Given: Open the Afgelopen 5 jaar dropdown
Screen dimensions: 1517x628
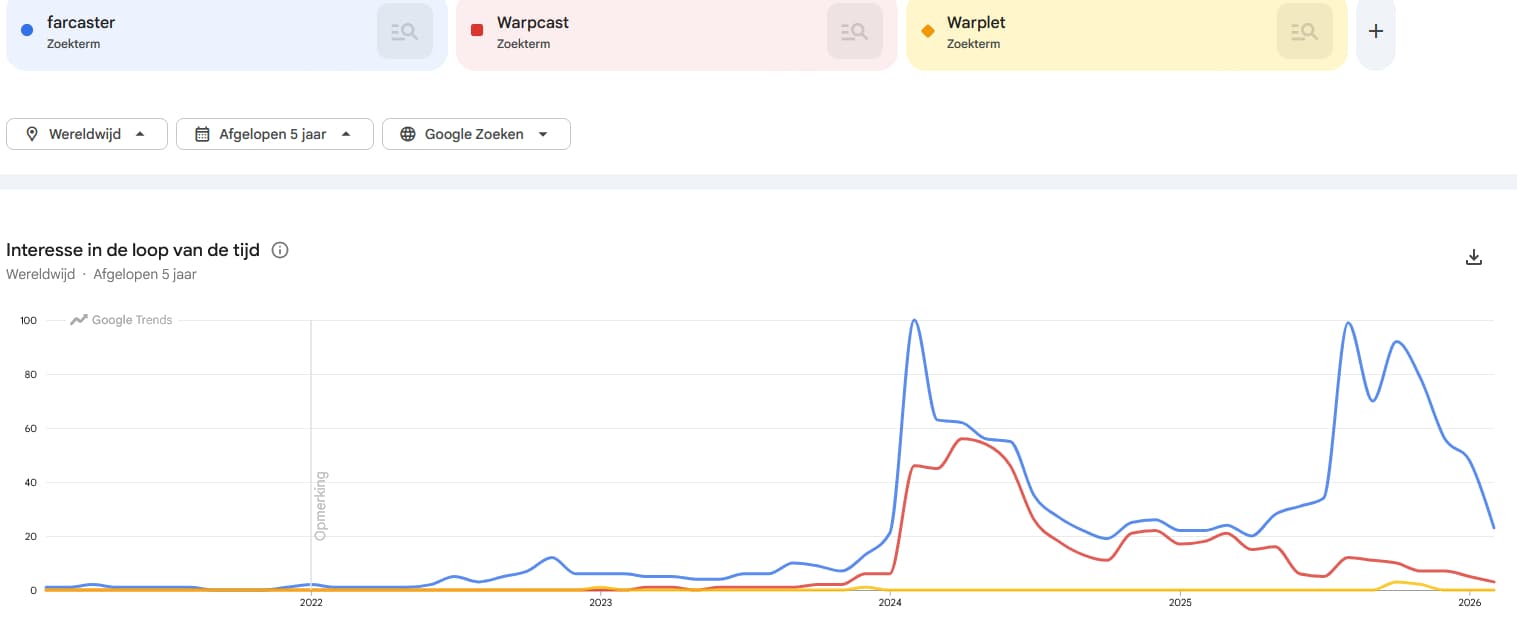Looking at the screenshot, I should 346,134.
